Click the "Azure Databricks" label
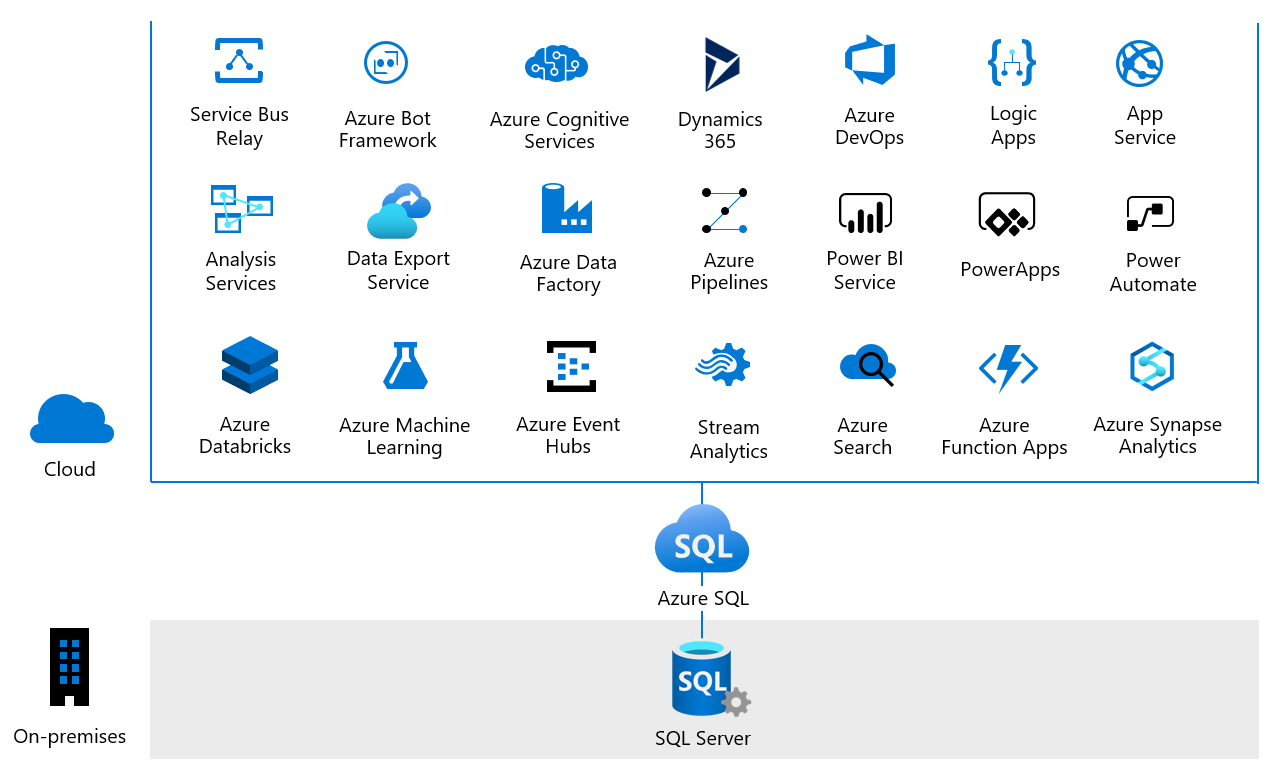This screenshot has width=1286, height=781. [245, 435]
